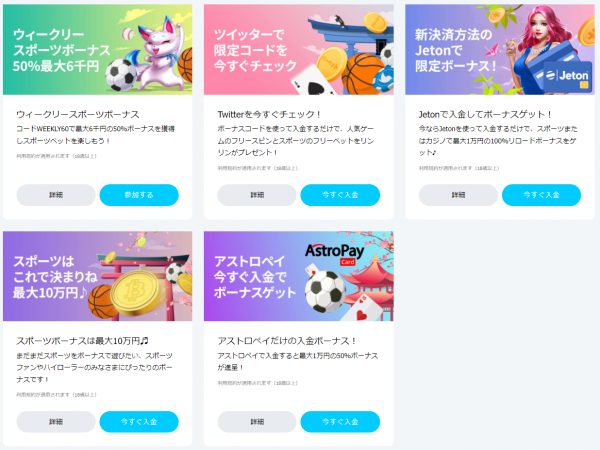Image resolution: width=600 pixels, height=450 pixels.
Task: Click the Jeton card logo in banner
Action: [567, 77]
